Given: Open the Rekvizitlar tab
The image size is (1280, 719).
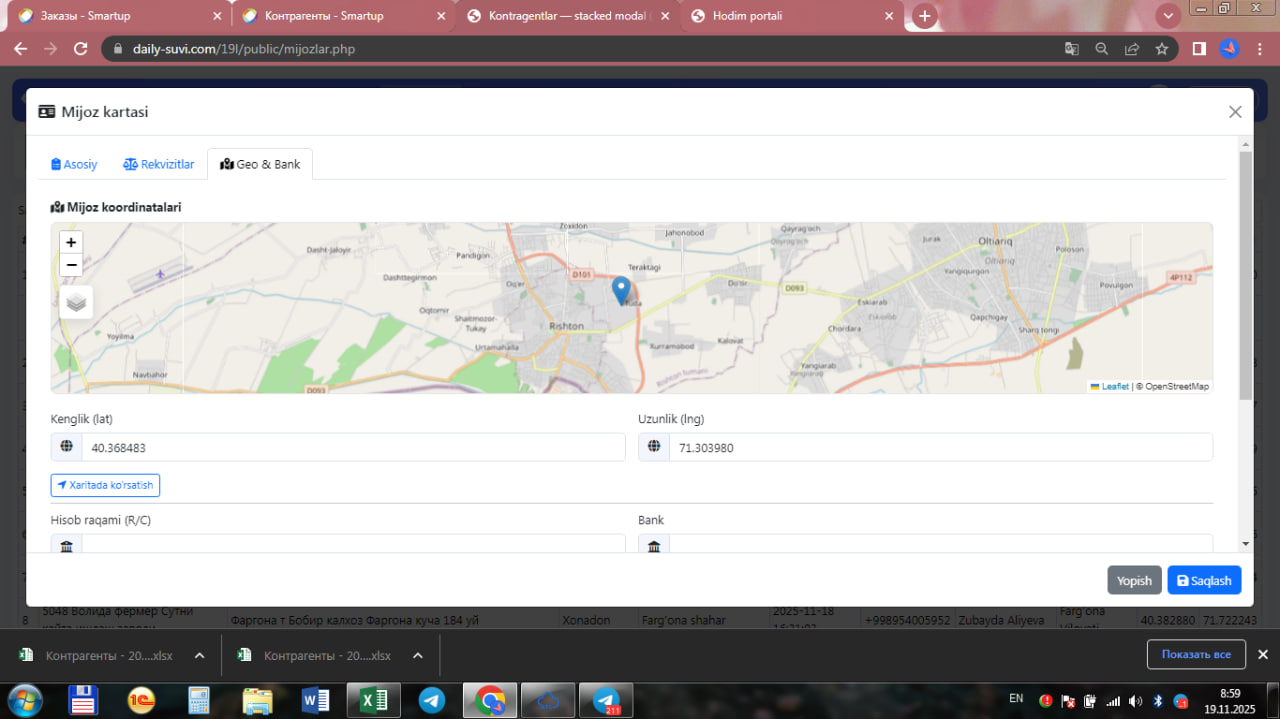Looking at the screenshot, I should [x=159, y=164].
